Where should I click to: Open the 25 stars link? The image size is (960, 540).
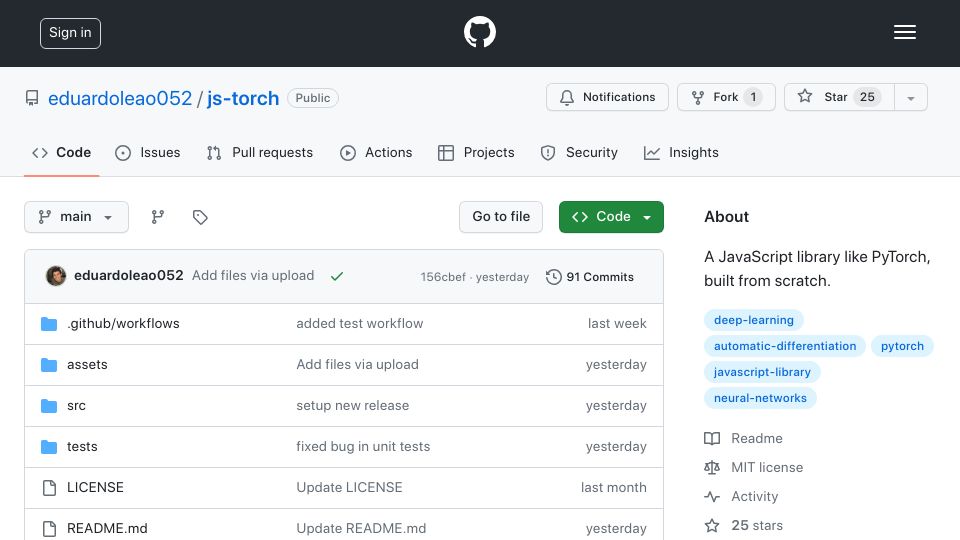point(757,525)
